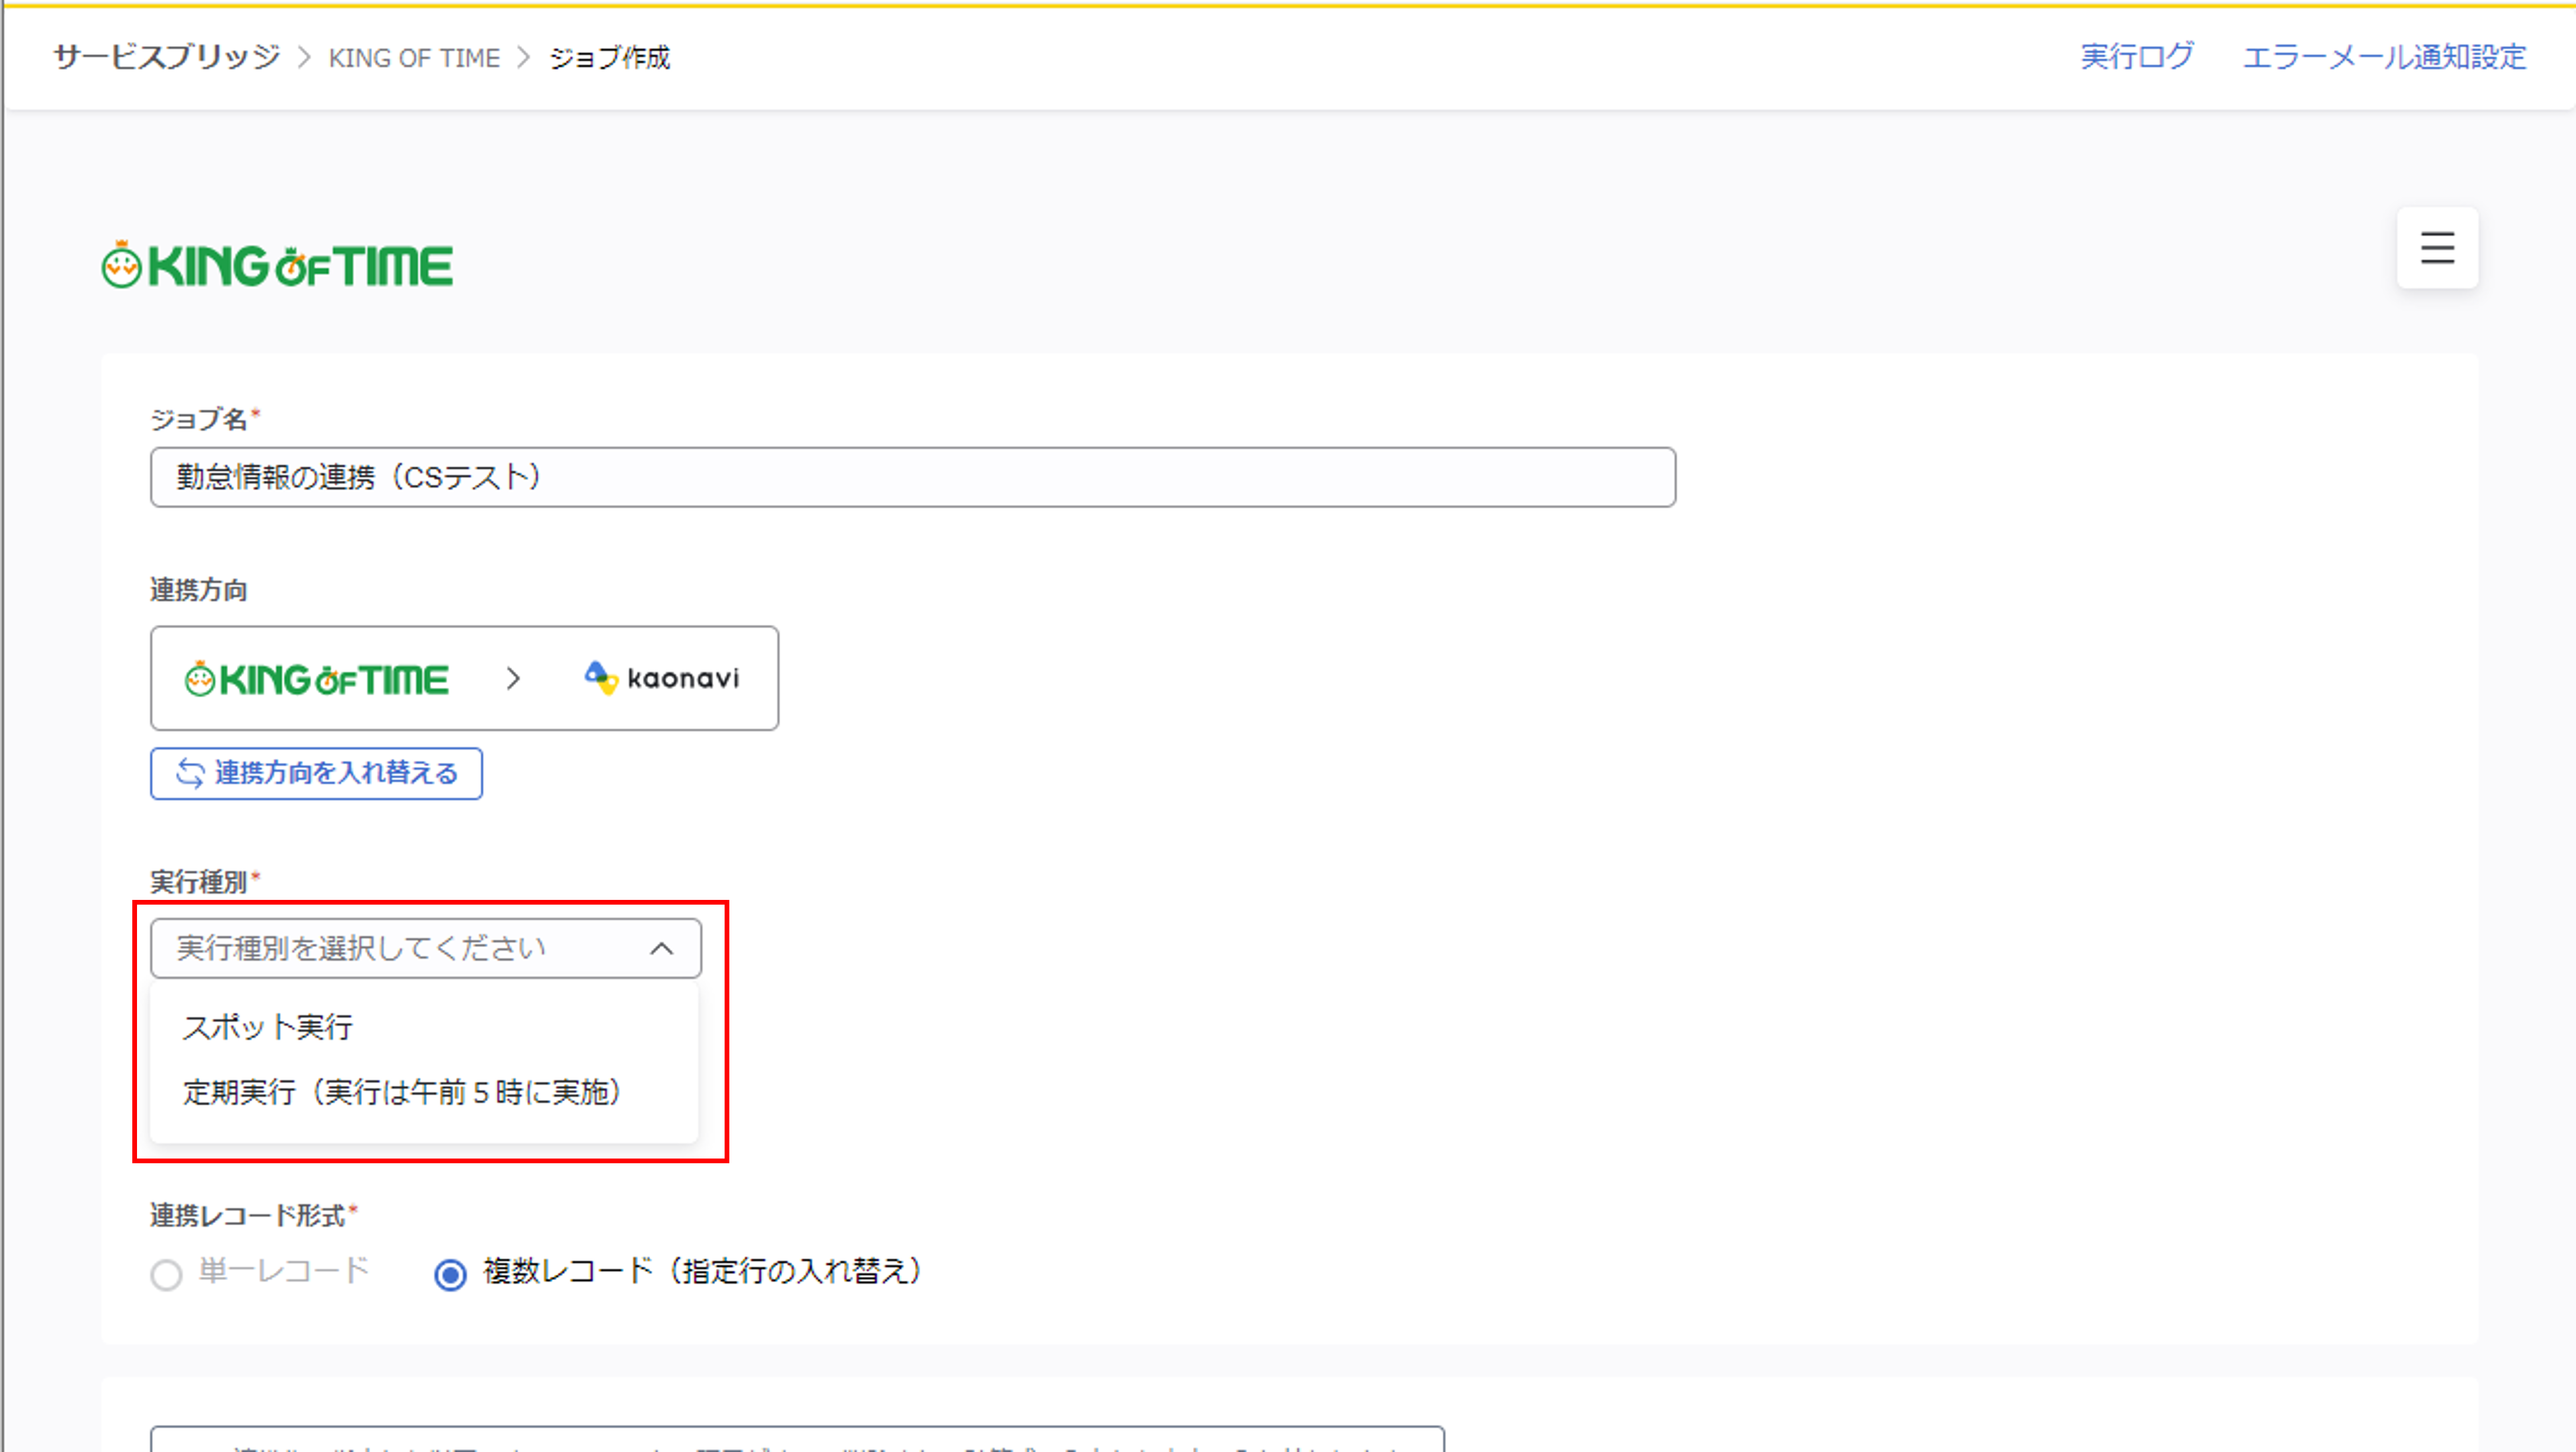Open エラーメール通知設定 link
The width and height of the screenshot is (2576, 1452).
click(2384, 57)
